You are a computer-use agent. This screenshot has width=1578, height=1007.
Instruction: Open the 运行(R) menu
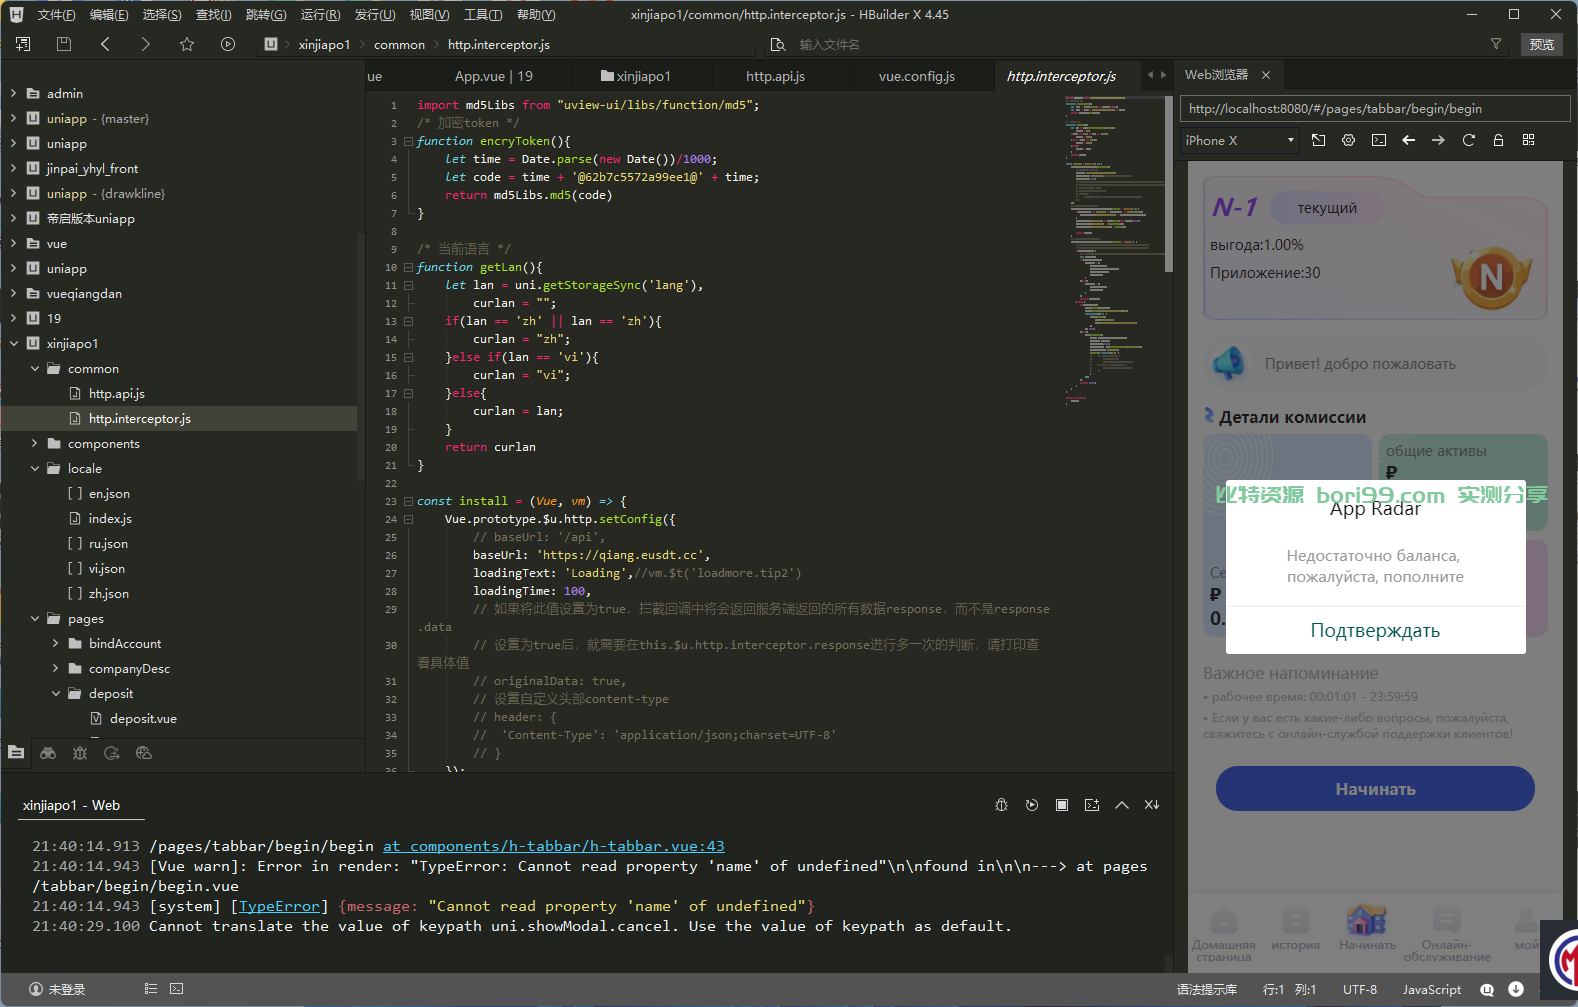pyautogui.click(x=320, y=14)
